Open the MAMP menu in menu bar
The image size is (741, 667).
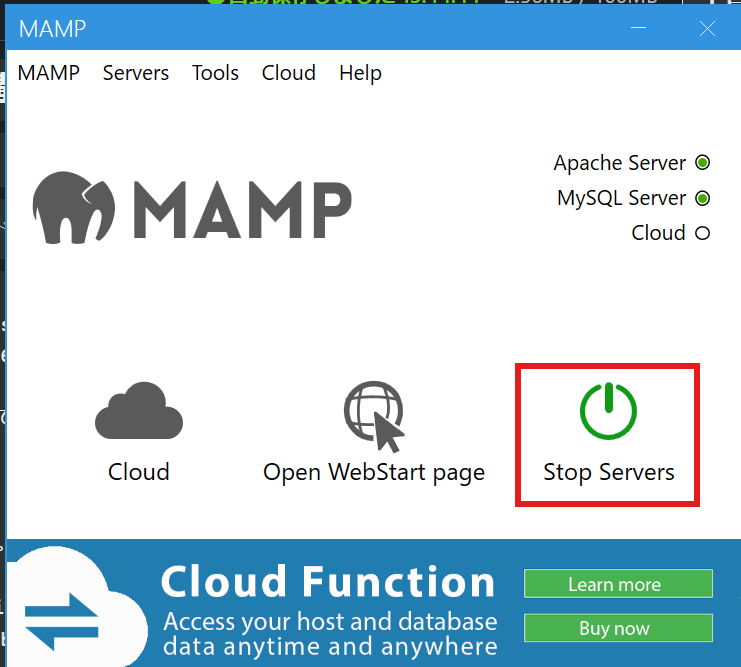[48, 73]
